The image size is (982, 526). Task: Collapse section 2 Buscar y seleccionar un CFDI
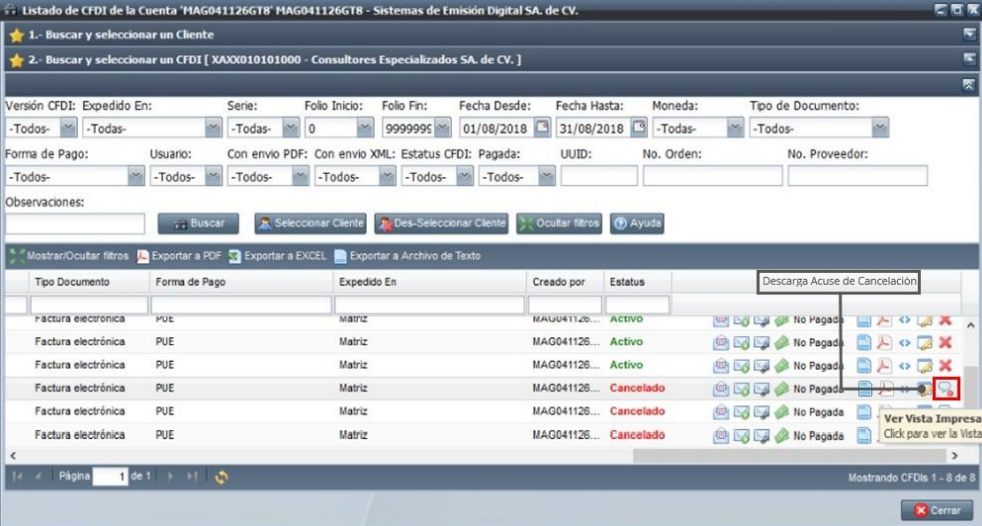pyautogui.click(x=968, y=60)
